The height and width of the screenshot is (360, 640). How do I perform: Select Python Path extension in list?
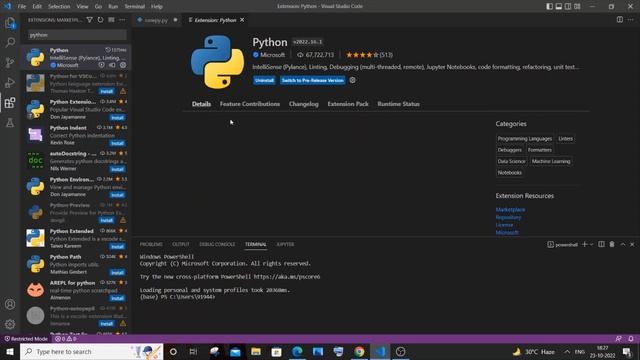[x=76, y=264]
